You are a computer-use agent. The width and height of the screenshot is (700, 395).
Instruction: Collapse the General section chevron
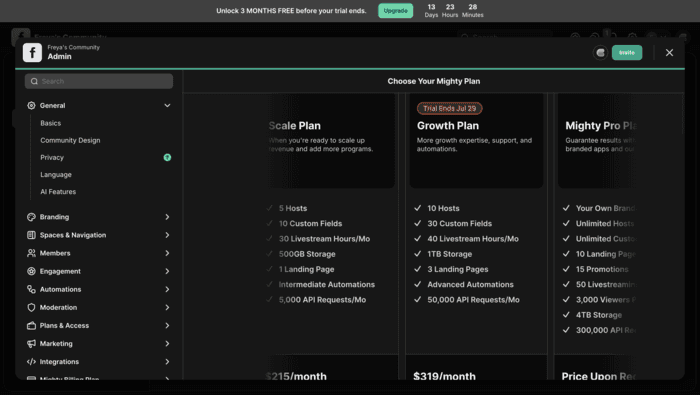click(x=167, y=105)
